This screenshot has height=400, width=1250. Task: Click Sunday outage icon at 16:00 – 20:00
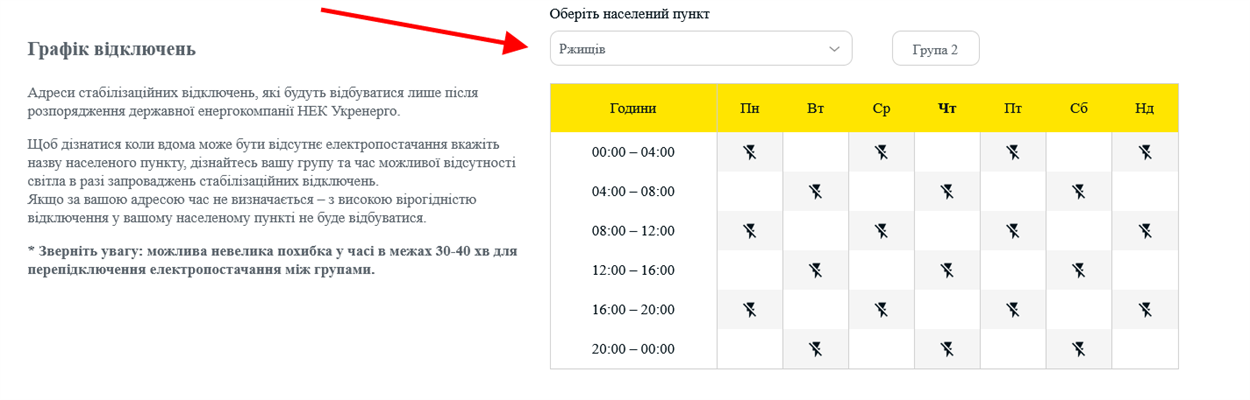(1145, 310)
